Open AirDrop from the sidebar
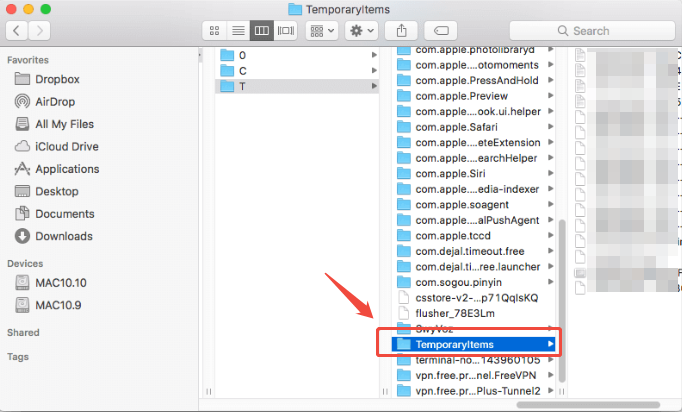The height and width of the screenshot is (412, 682). [45, 102]
